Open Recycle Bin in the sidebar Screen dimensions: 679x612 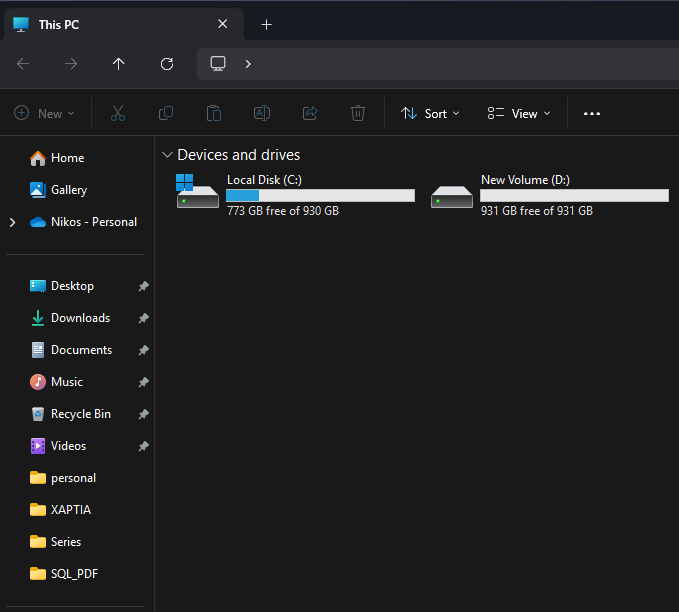[x=70, y=414]
